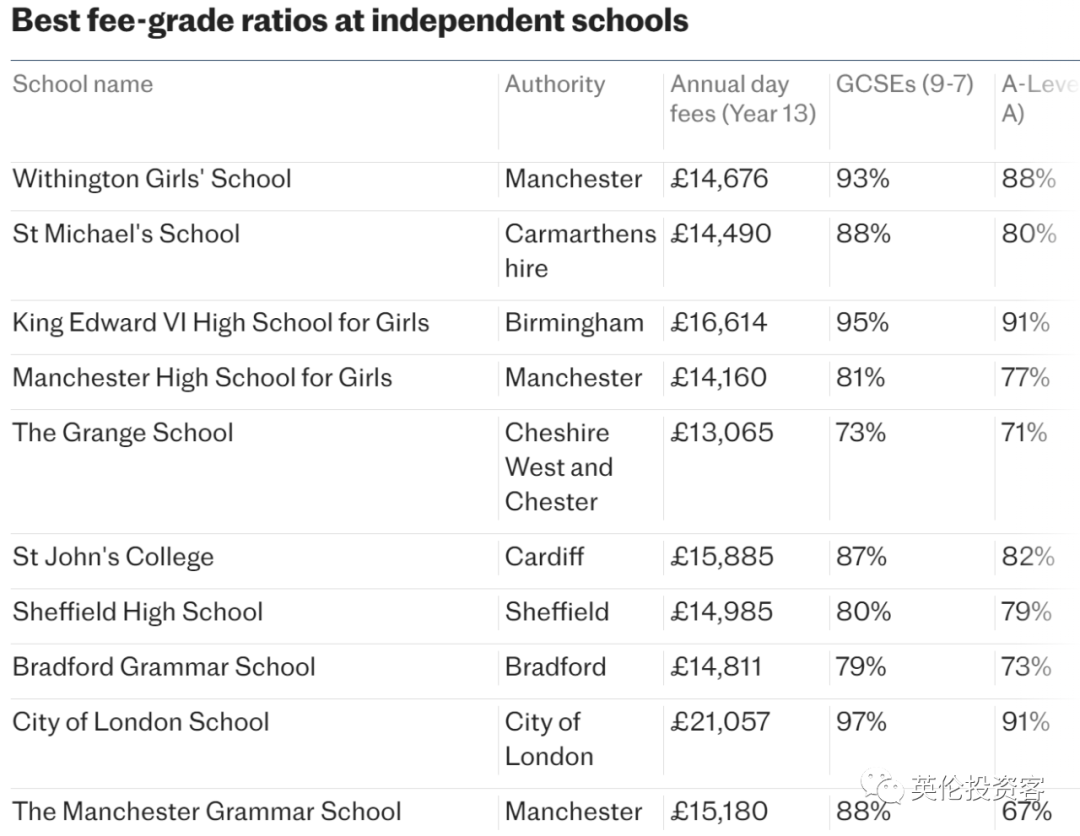This screenshot has width=1080, height=836.
Task: Click The Grange School name
Action: pos(122,433)
